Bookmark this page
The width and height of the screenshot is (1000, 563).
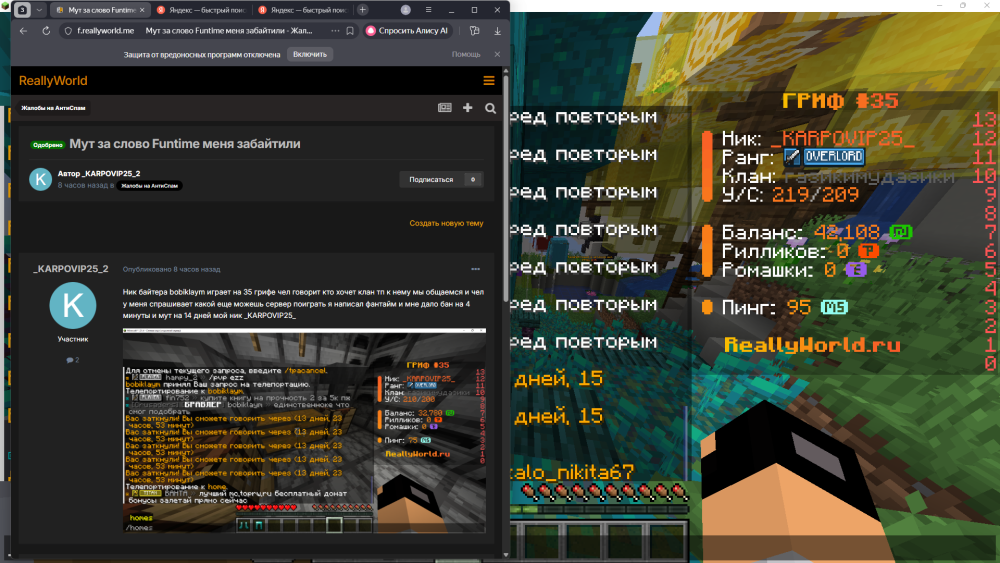point(350,31)
